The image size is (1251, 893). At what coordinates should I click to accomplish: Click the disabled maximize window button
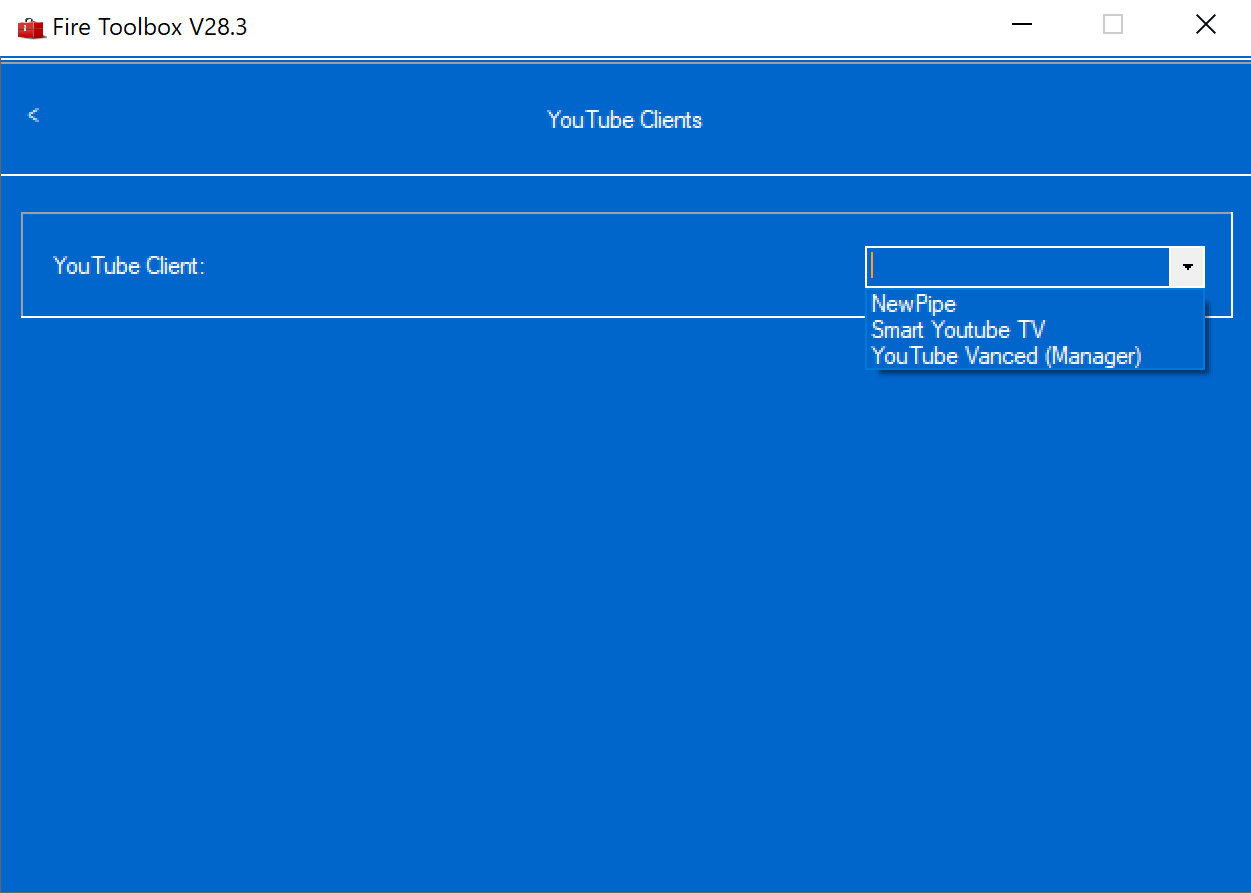coord(1113,25)
